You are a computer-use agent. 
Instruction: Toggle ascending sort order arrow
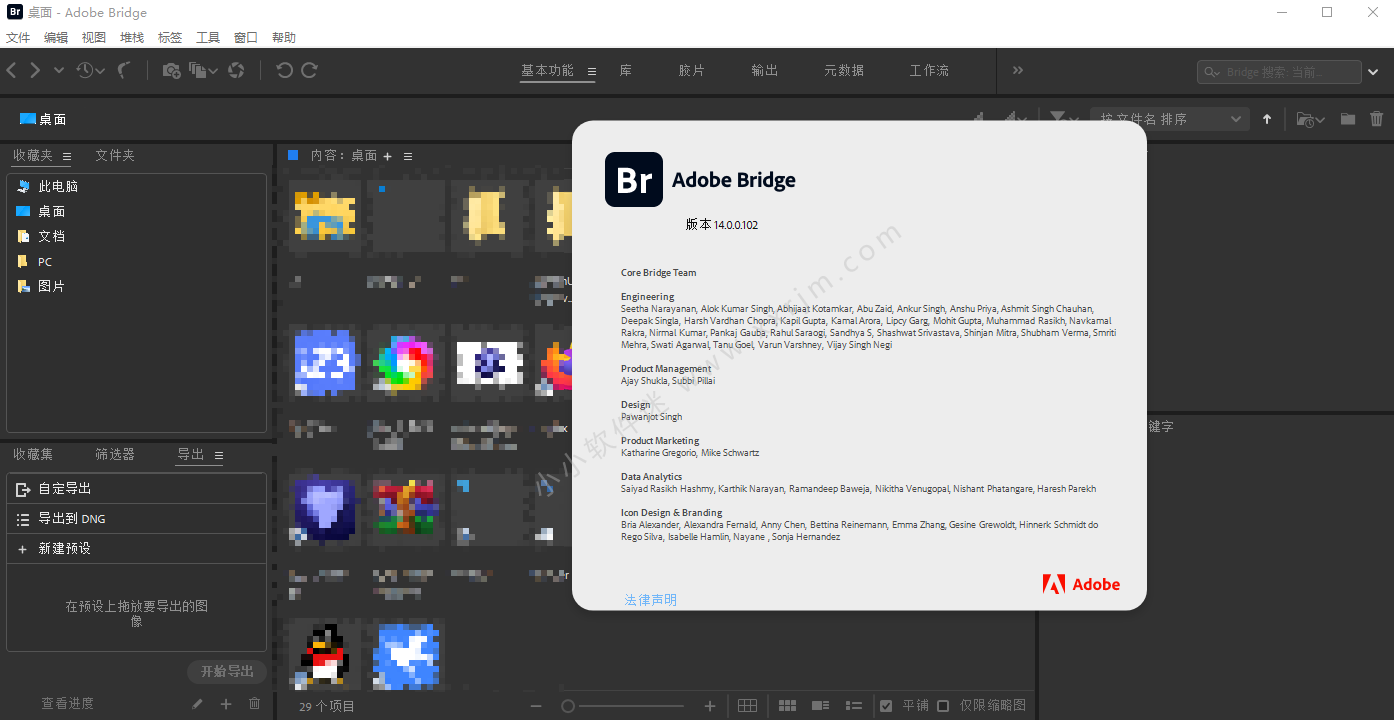1267,119
